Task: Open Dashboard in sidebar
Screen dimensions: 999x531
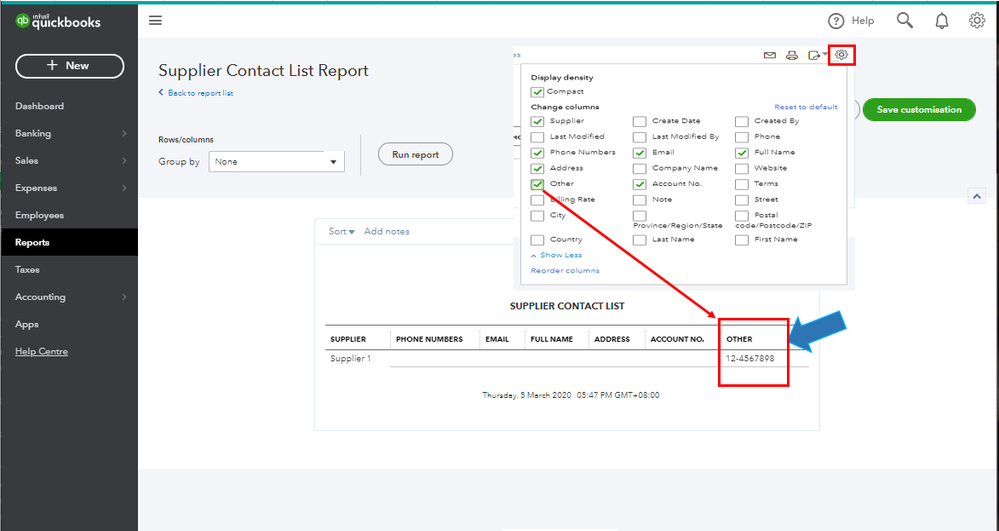Action: click(x=40, y=106)
